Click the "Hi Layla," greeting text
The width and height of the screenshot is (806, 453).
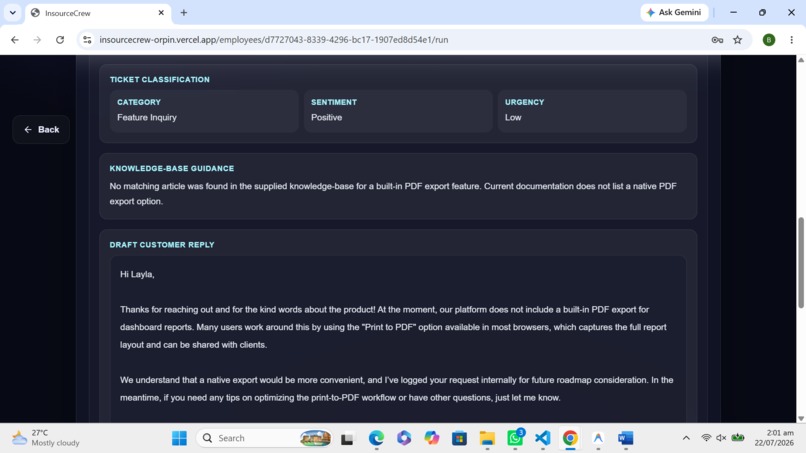[x=137, y=275]
